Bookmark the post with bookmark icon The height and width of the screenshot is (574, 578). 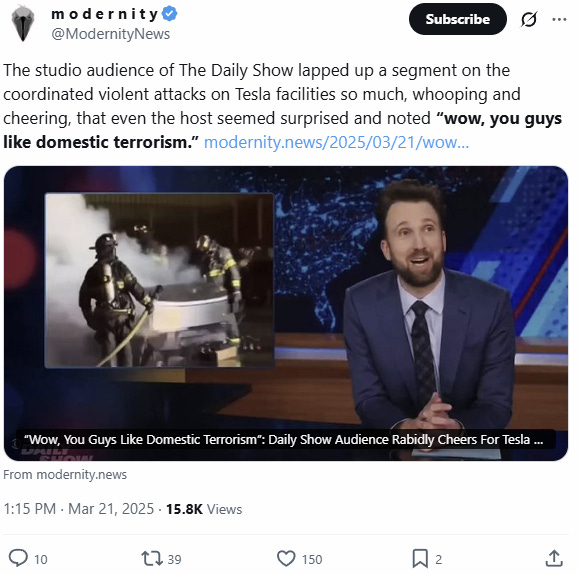[x=420, y=558]
